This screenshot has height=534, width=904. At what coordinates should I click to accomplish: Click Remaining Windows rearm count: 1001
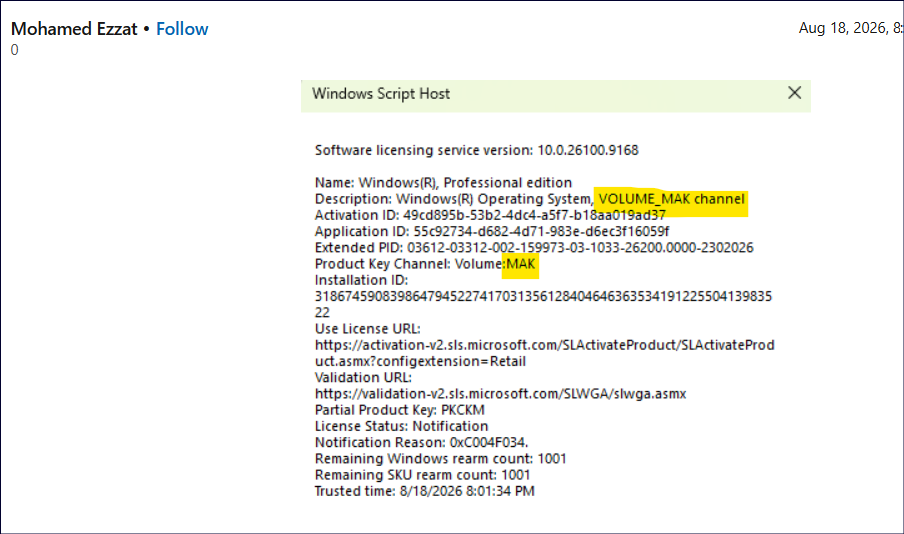point(440,458)
